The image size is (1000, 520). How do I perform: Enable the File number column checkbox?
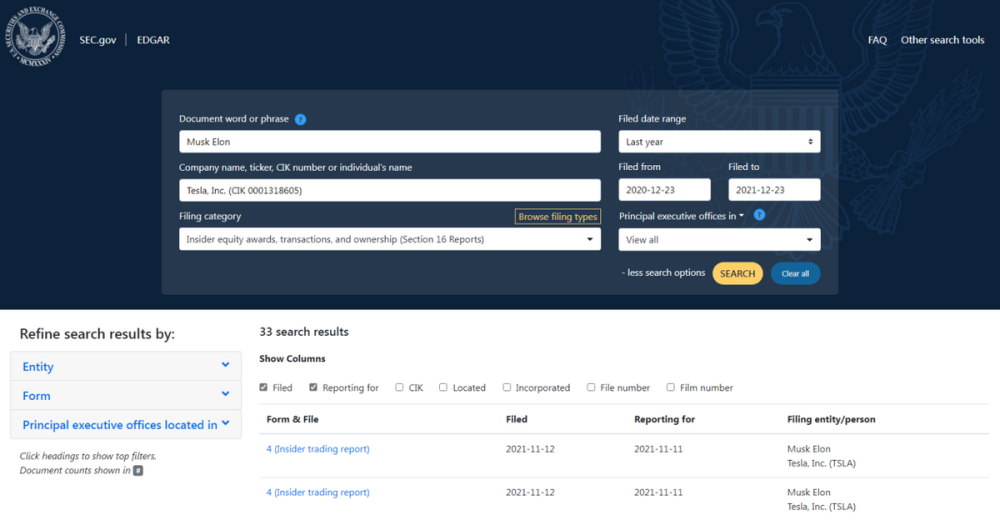591,387
